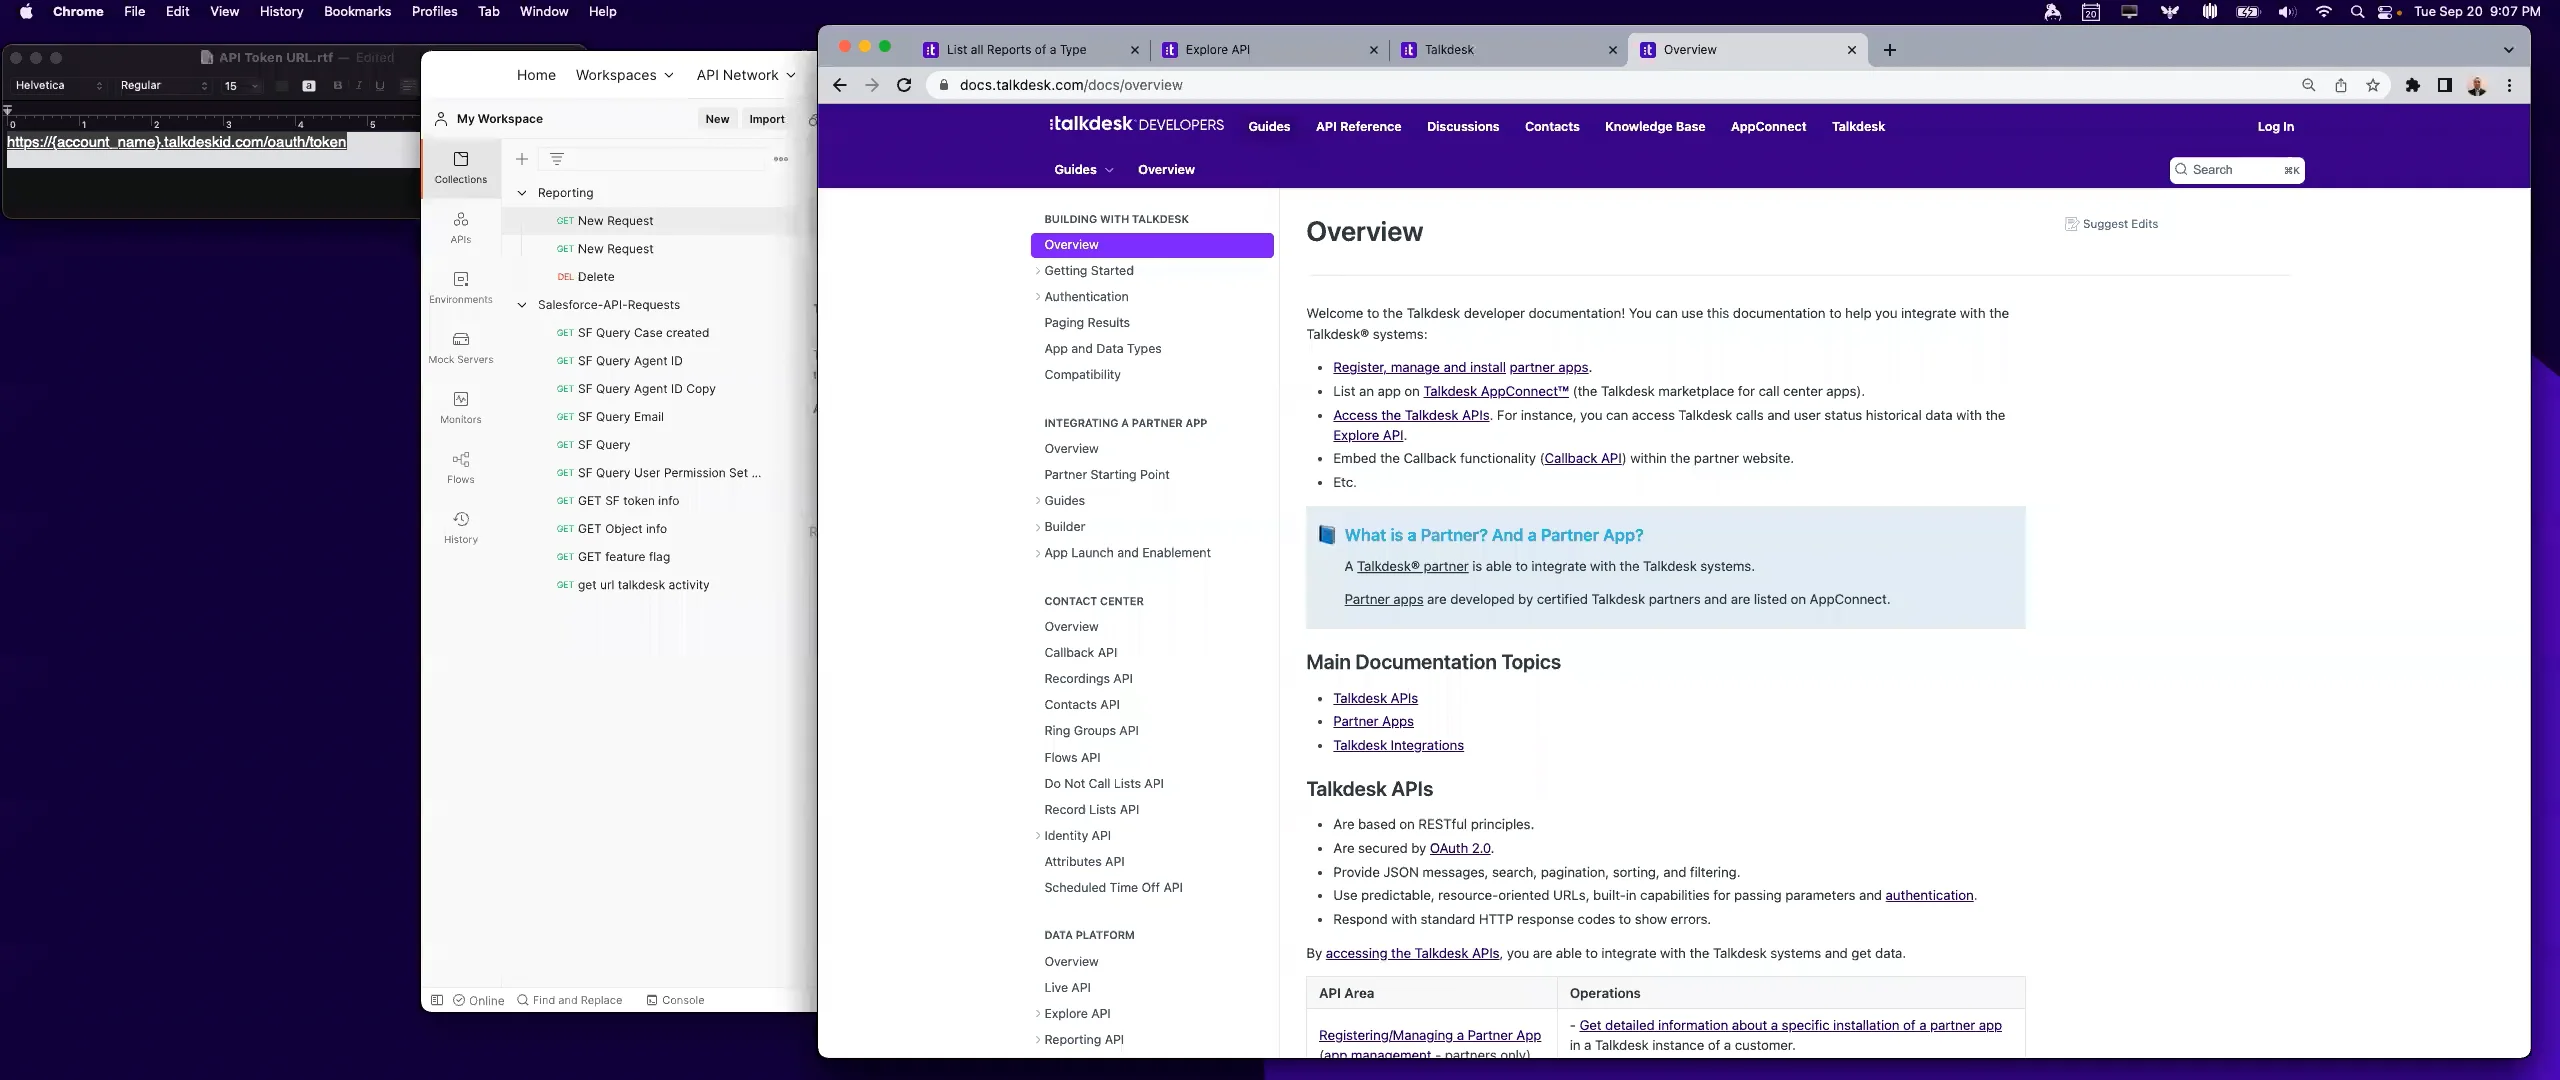Image resolution: width=2560 pixels, height=1080 pixels.
Task: Click Log In on Talkdesk Developers
Action: click(2275, 127)
